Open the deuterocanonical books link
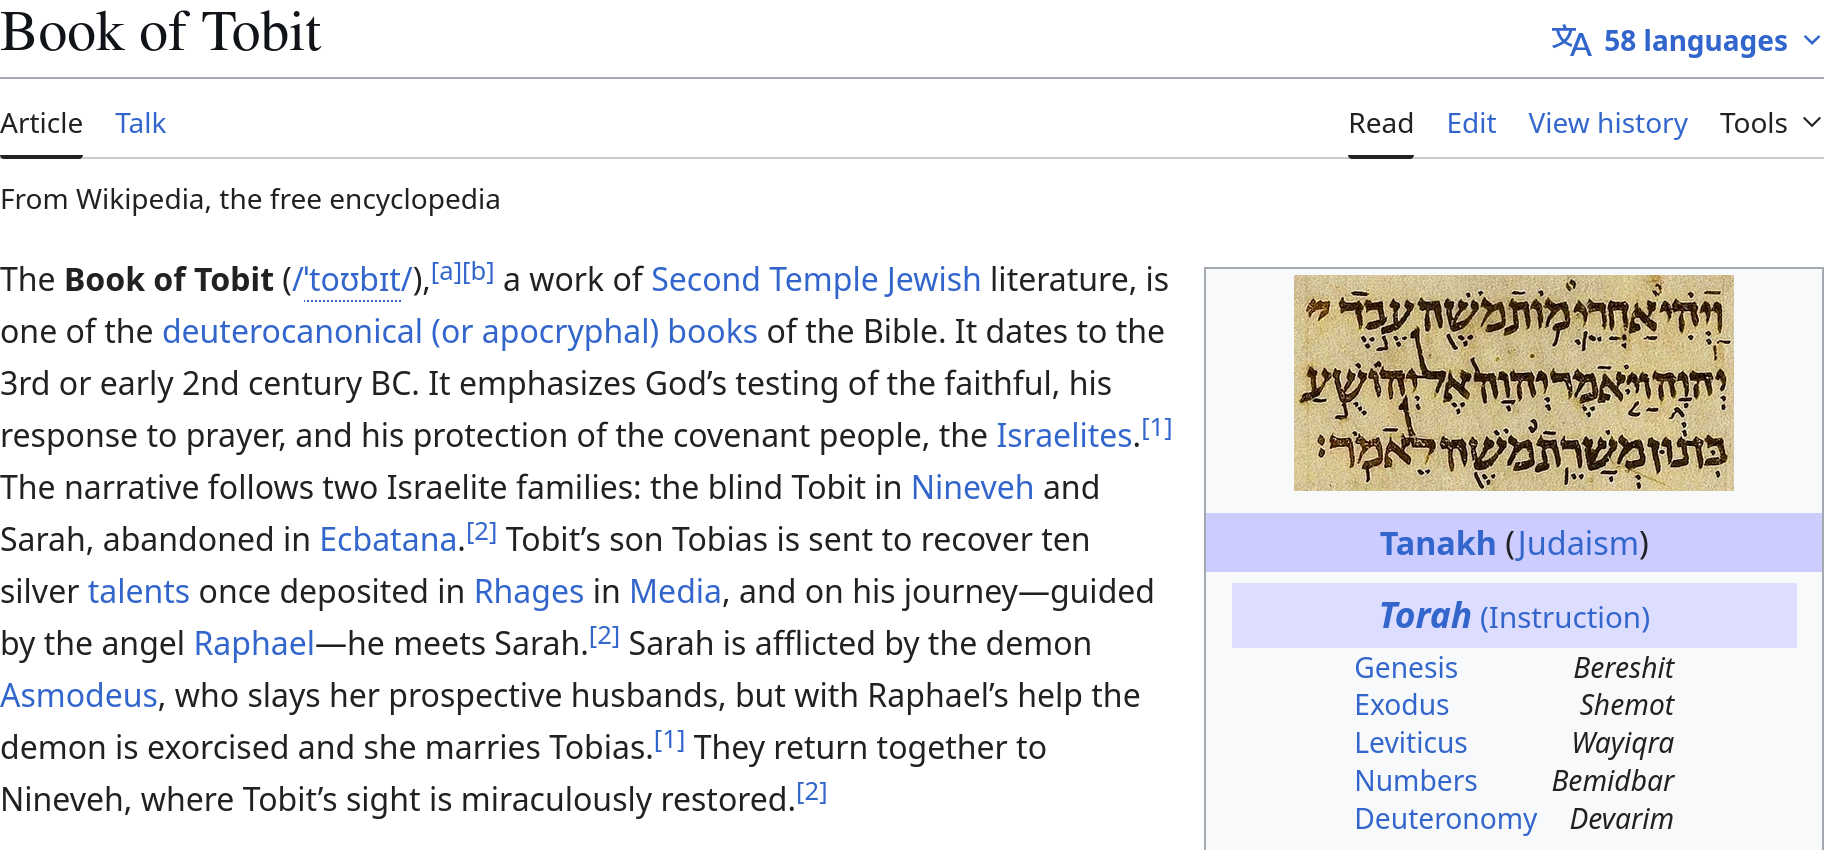Viewport: 1824px width, 850px height. (459, 331)
